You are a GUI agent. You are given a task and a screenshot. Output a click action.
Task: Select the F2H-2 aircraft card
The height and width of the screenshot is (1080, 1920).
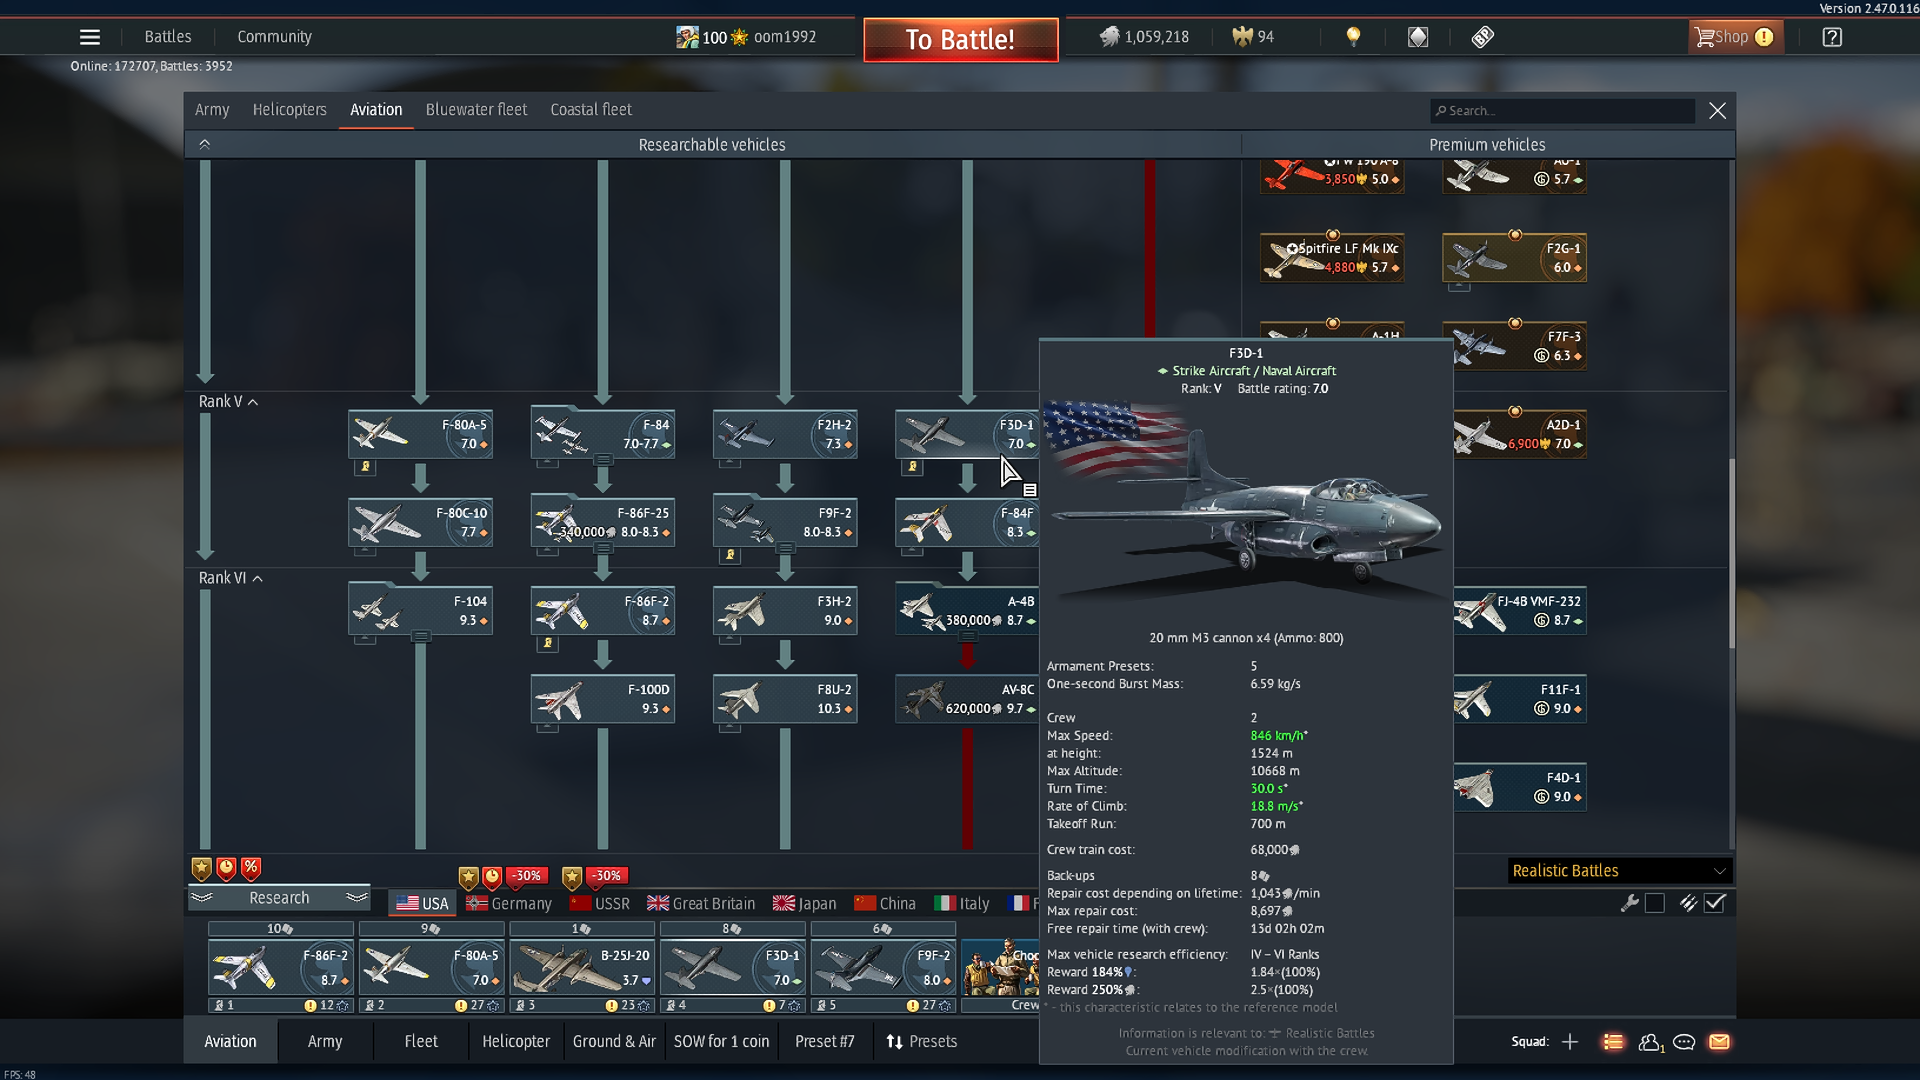[x=784, y=434]
